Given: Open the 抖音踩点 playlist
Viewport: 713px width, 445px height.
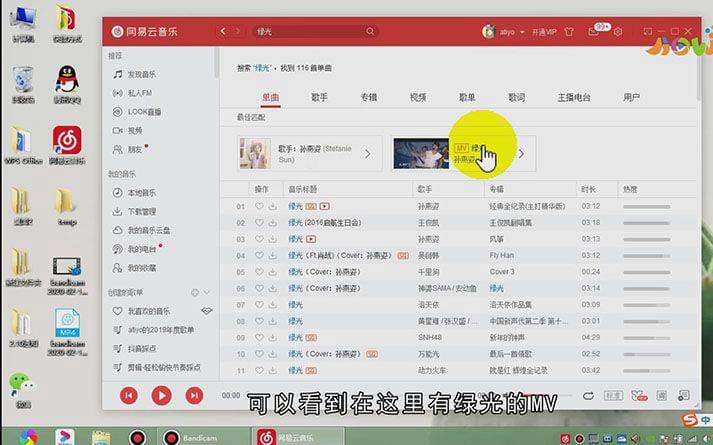Looking at the screenshot, I should point(135,348).
